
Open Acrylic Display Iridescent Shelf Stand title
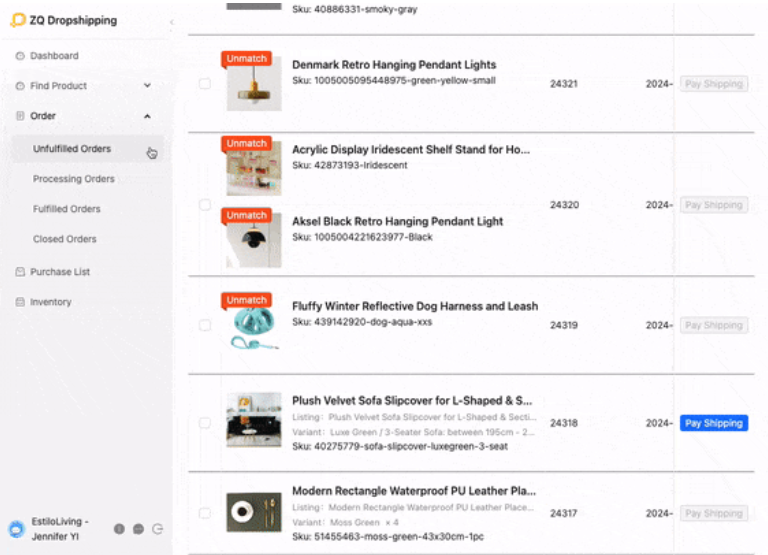410,149
